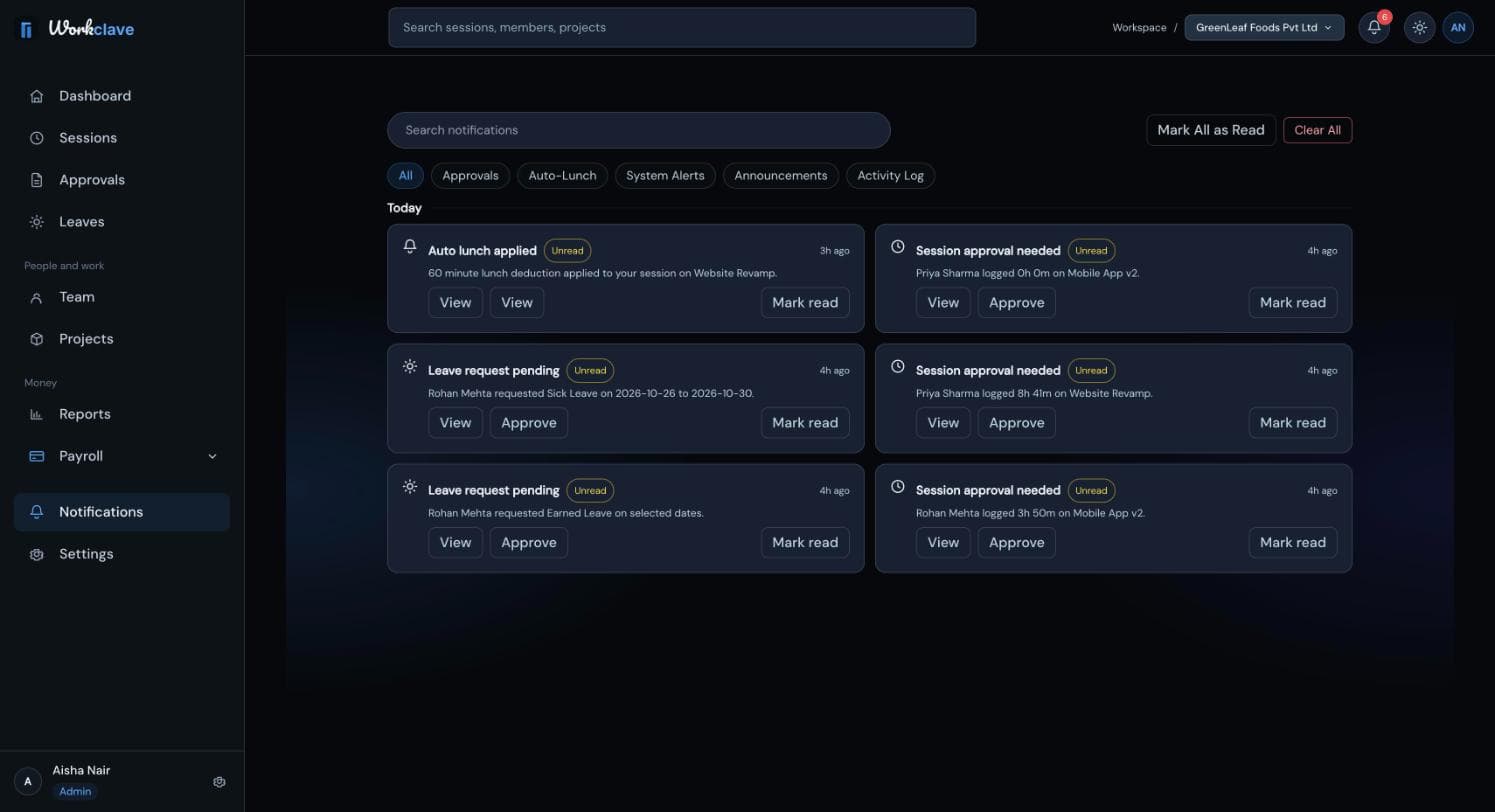
Task: Click the Dashboard home icon in sidebar
Action: (37, 96)
